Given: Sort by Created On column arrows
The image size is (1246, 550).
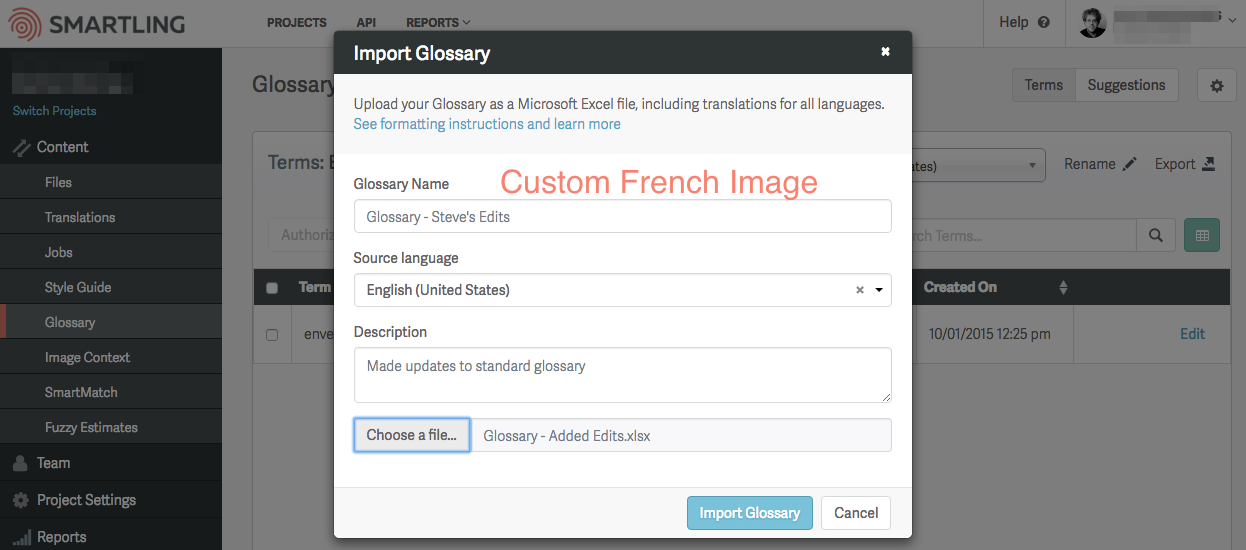Looking at the screenshot, I should click(1063, 287).
